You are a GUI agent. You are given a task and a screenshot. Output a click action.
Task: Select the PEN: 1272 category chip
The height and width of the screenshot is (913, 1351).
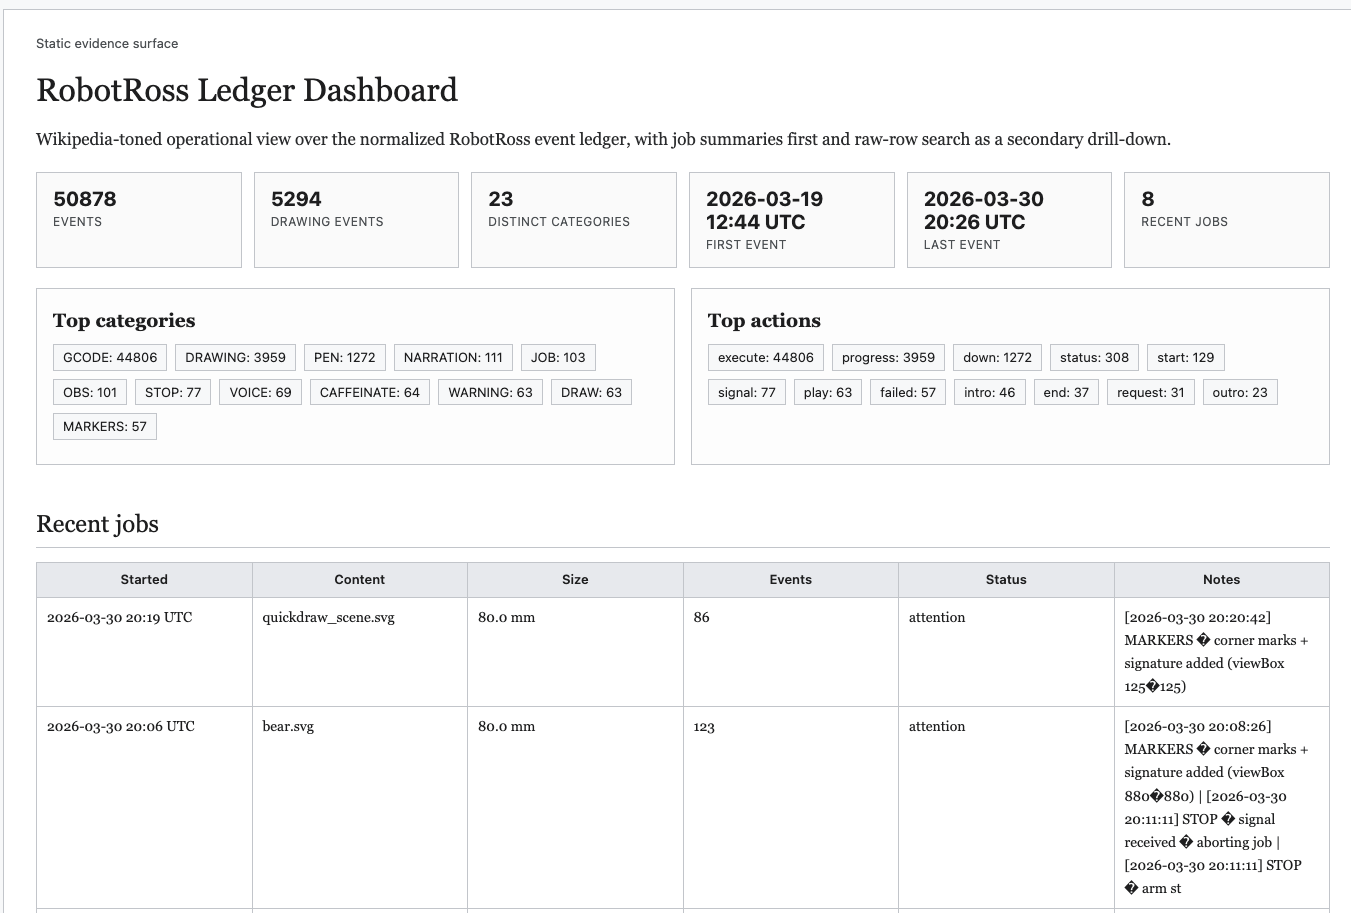point(344,357)
